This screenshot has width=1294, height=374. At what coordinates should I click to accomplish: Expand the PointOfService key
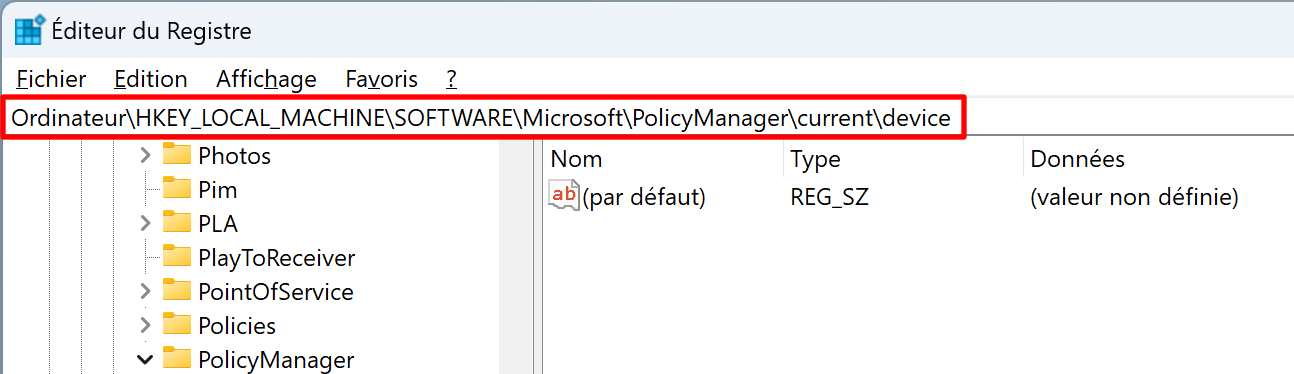tap(145, 291)
